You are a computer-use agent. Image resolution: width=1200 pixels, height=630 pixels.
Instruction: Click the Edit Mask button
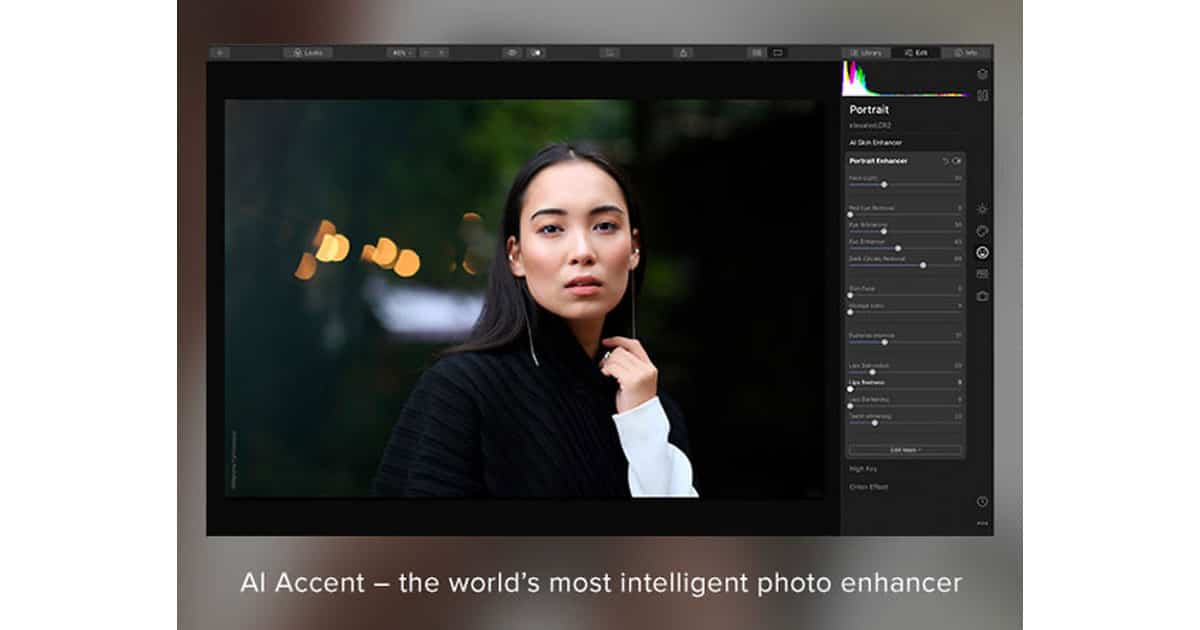pyautogui.click(x=905, y=450)
